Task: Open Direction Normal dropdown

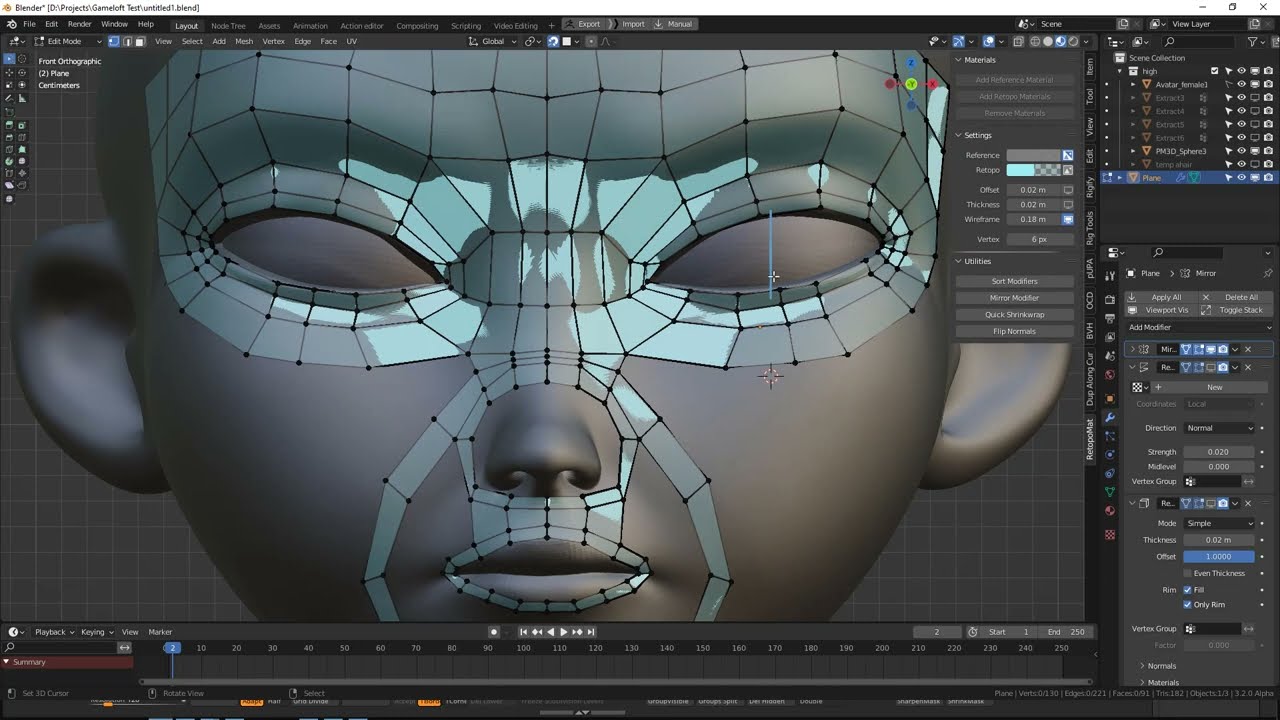Action: click(x=1219, y=428)
